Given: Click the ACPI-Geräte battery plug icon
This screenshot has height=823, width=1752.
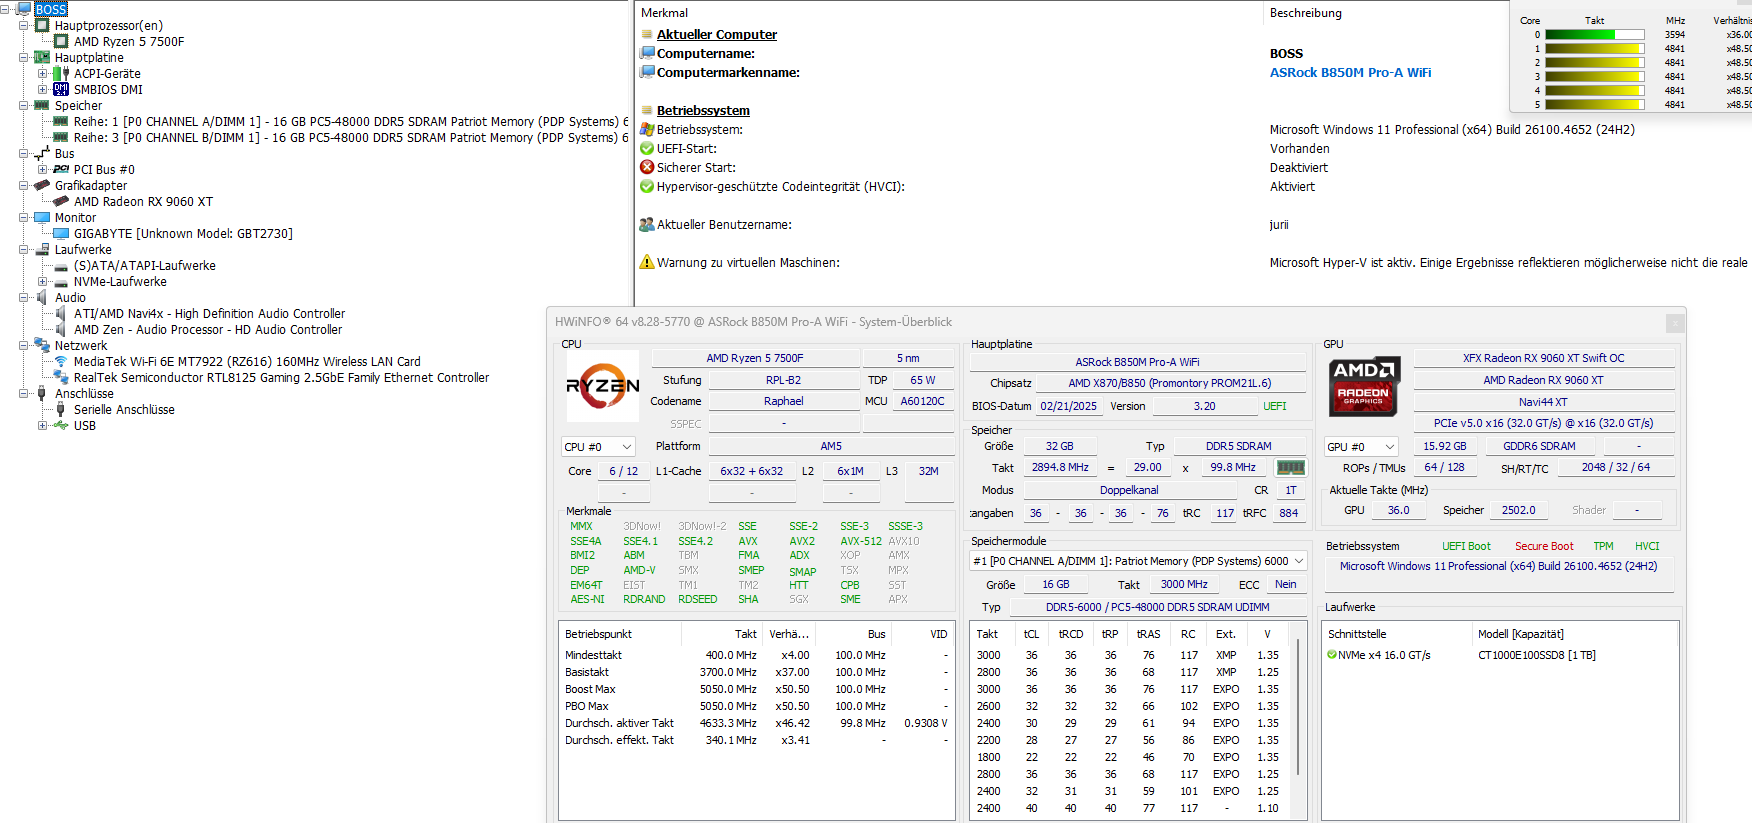Looking at the screenshot, I should (x=61, y=73).
